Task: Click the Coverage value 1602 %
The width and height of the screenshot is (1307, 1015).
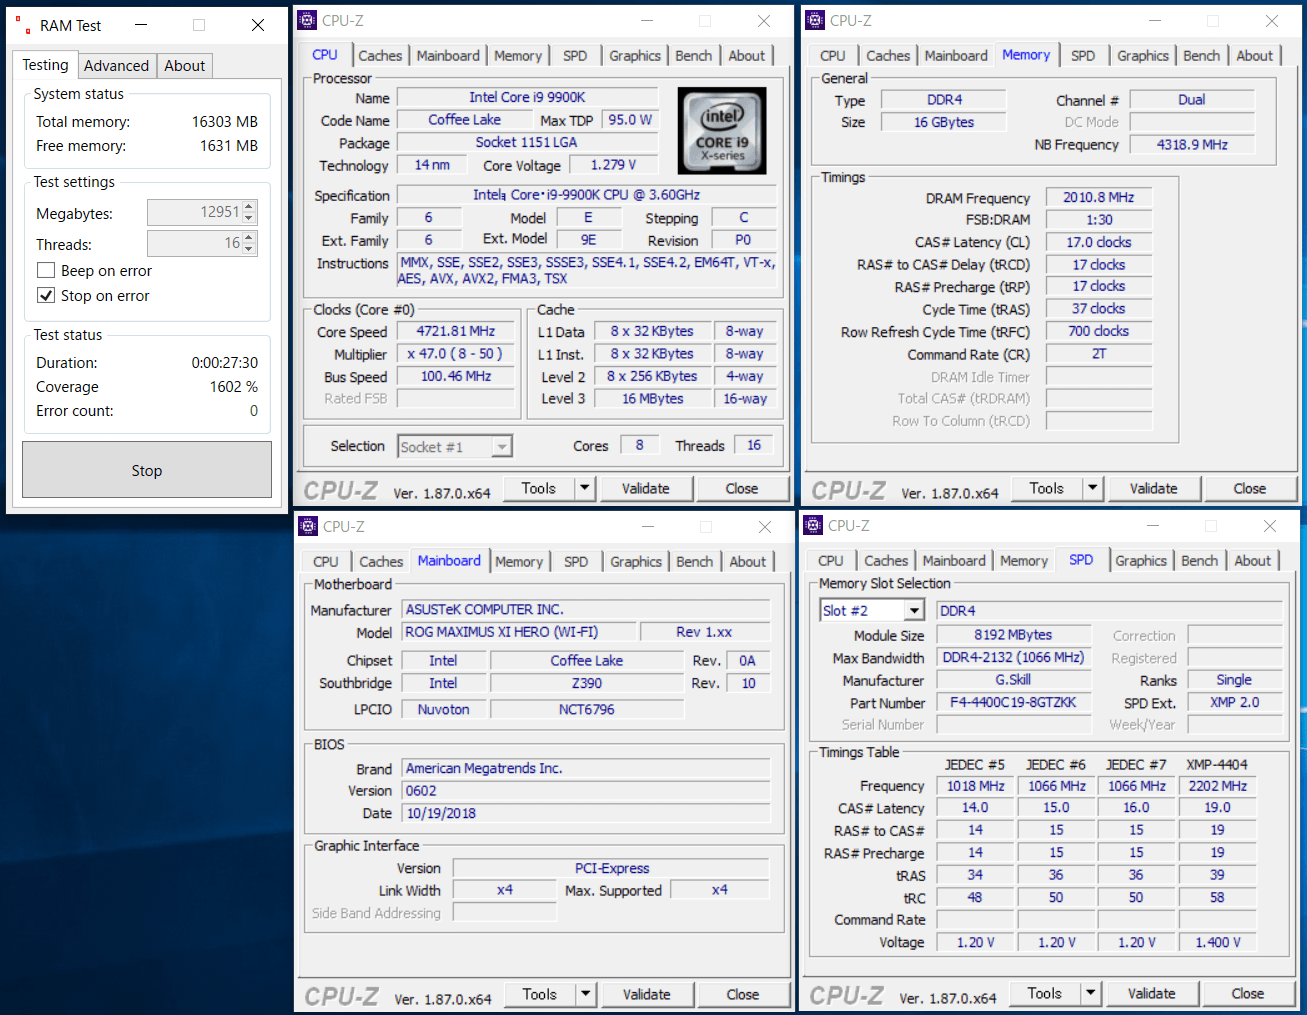Action: (235, 387)
